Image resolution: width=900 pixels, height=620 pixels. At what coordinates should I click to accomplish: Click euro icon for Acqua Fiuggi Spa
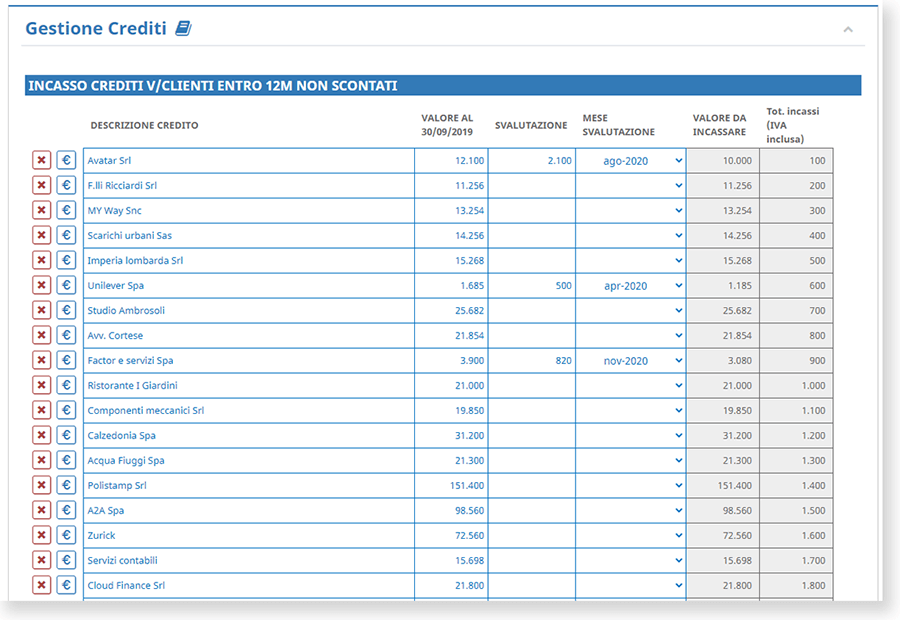click(66, 460)
